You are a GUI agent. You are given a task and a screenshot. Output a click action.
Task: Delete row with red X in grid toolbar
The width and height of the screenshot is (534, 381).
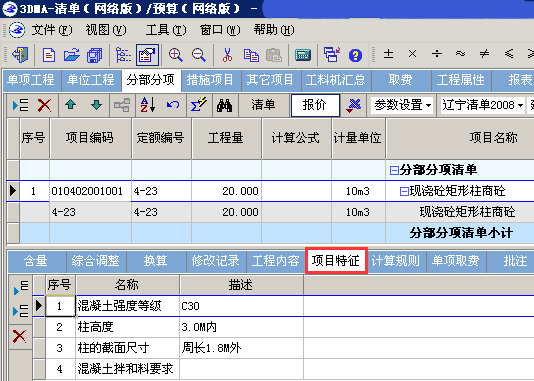pos(44,105)
